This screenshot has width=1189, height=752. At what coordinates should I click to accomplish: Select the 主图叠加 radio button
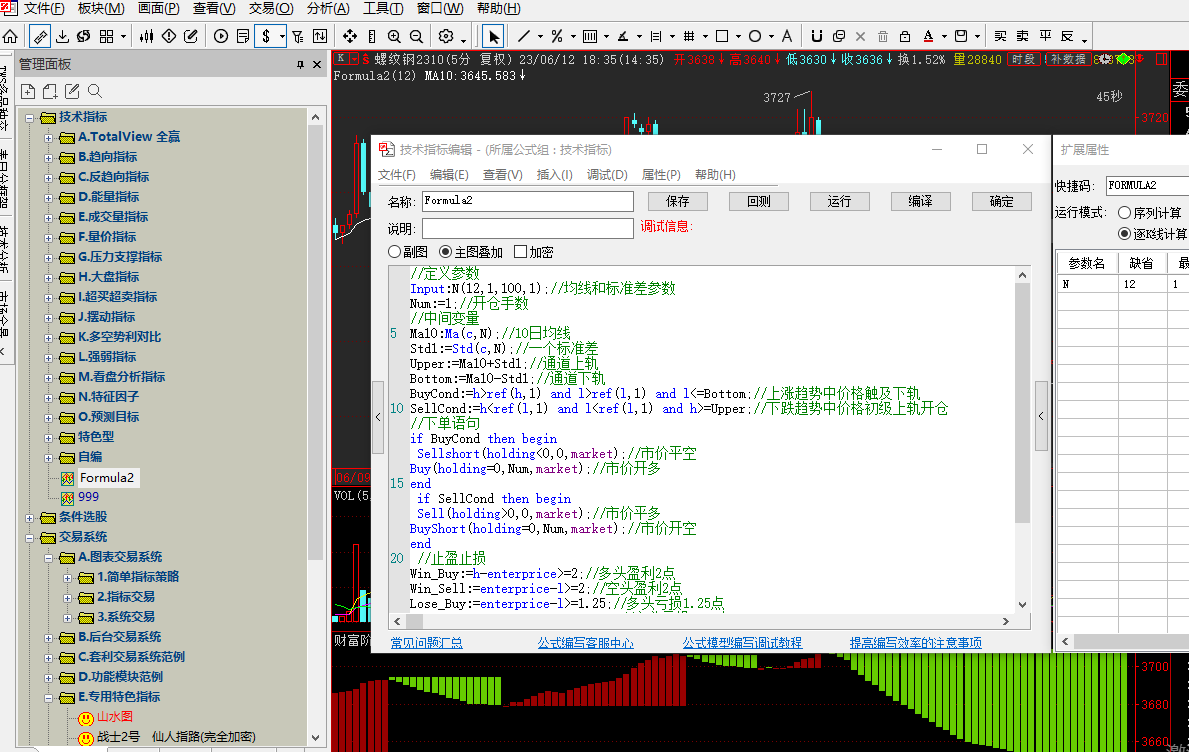[x=445, y=252]
